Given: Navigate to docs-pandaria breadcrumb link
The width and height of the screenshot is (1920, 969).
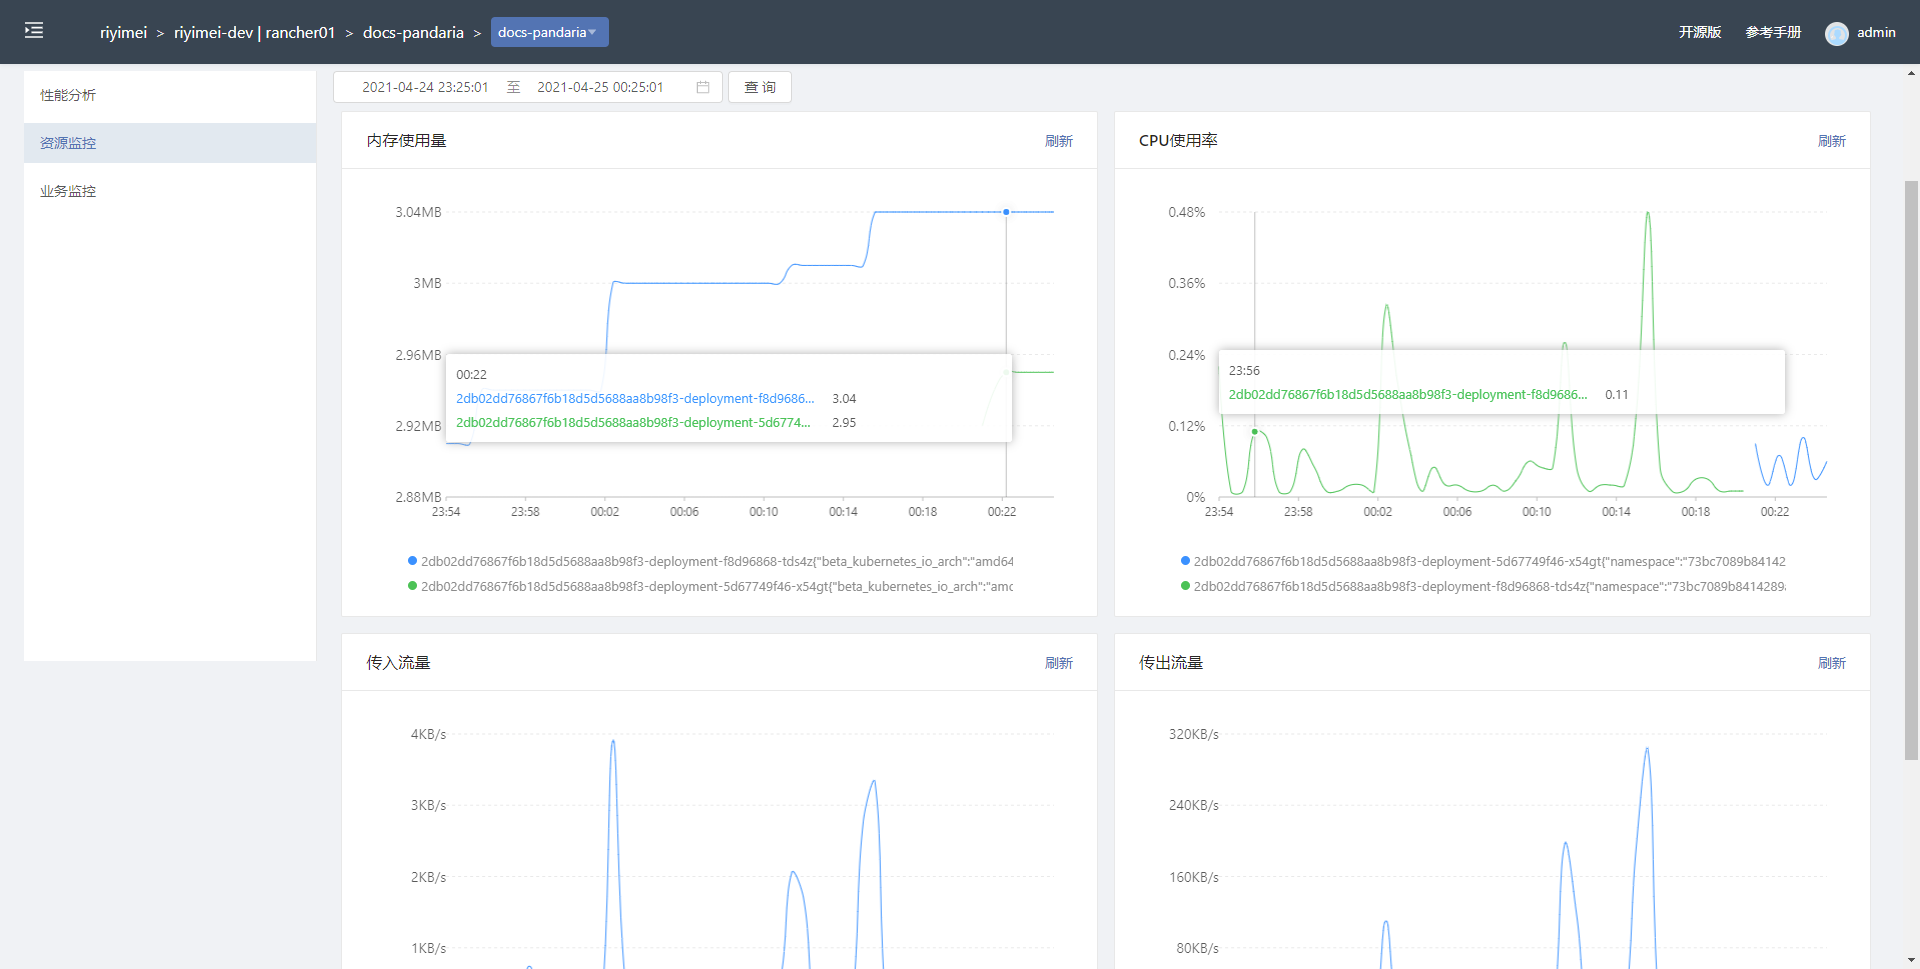Looking at the screenshot, I should 413,32.
